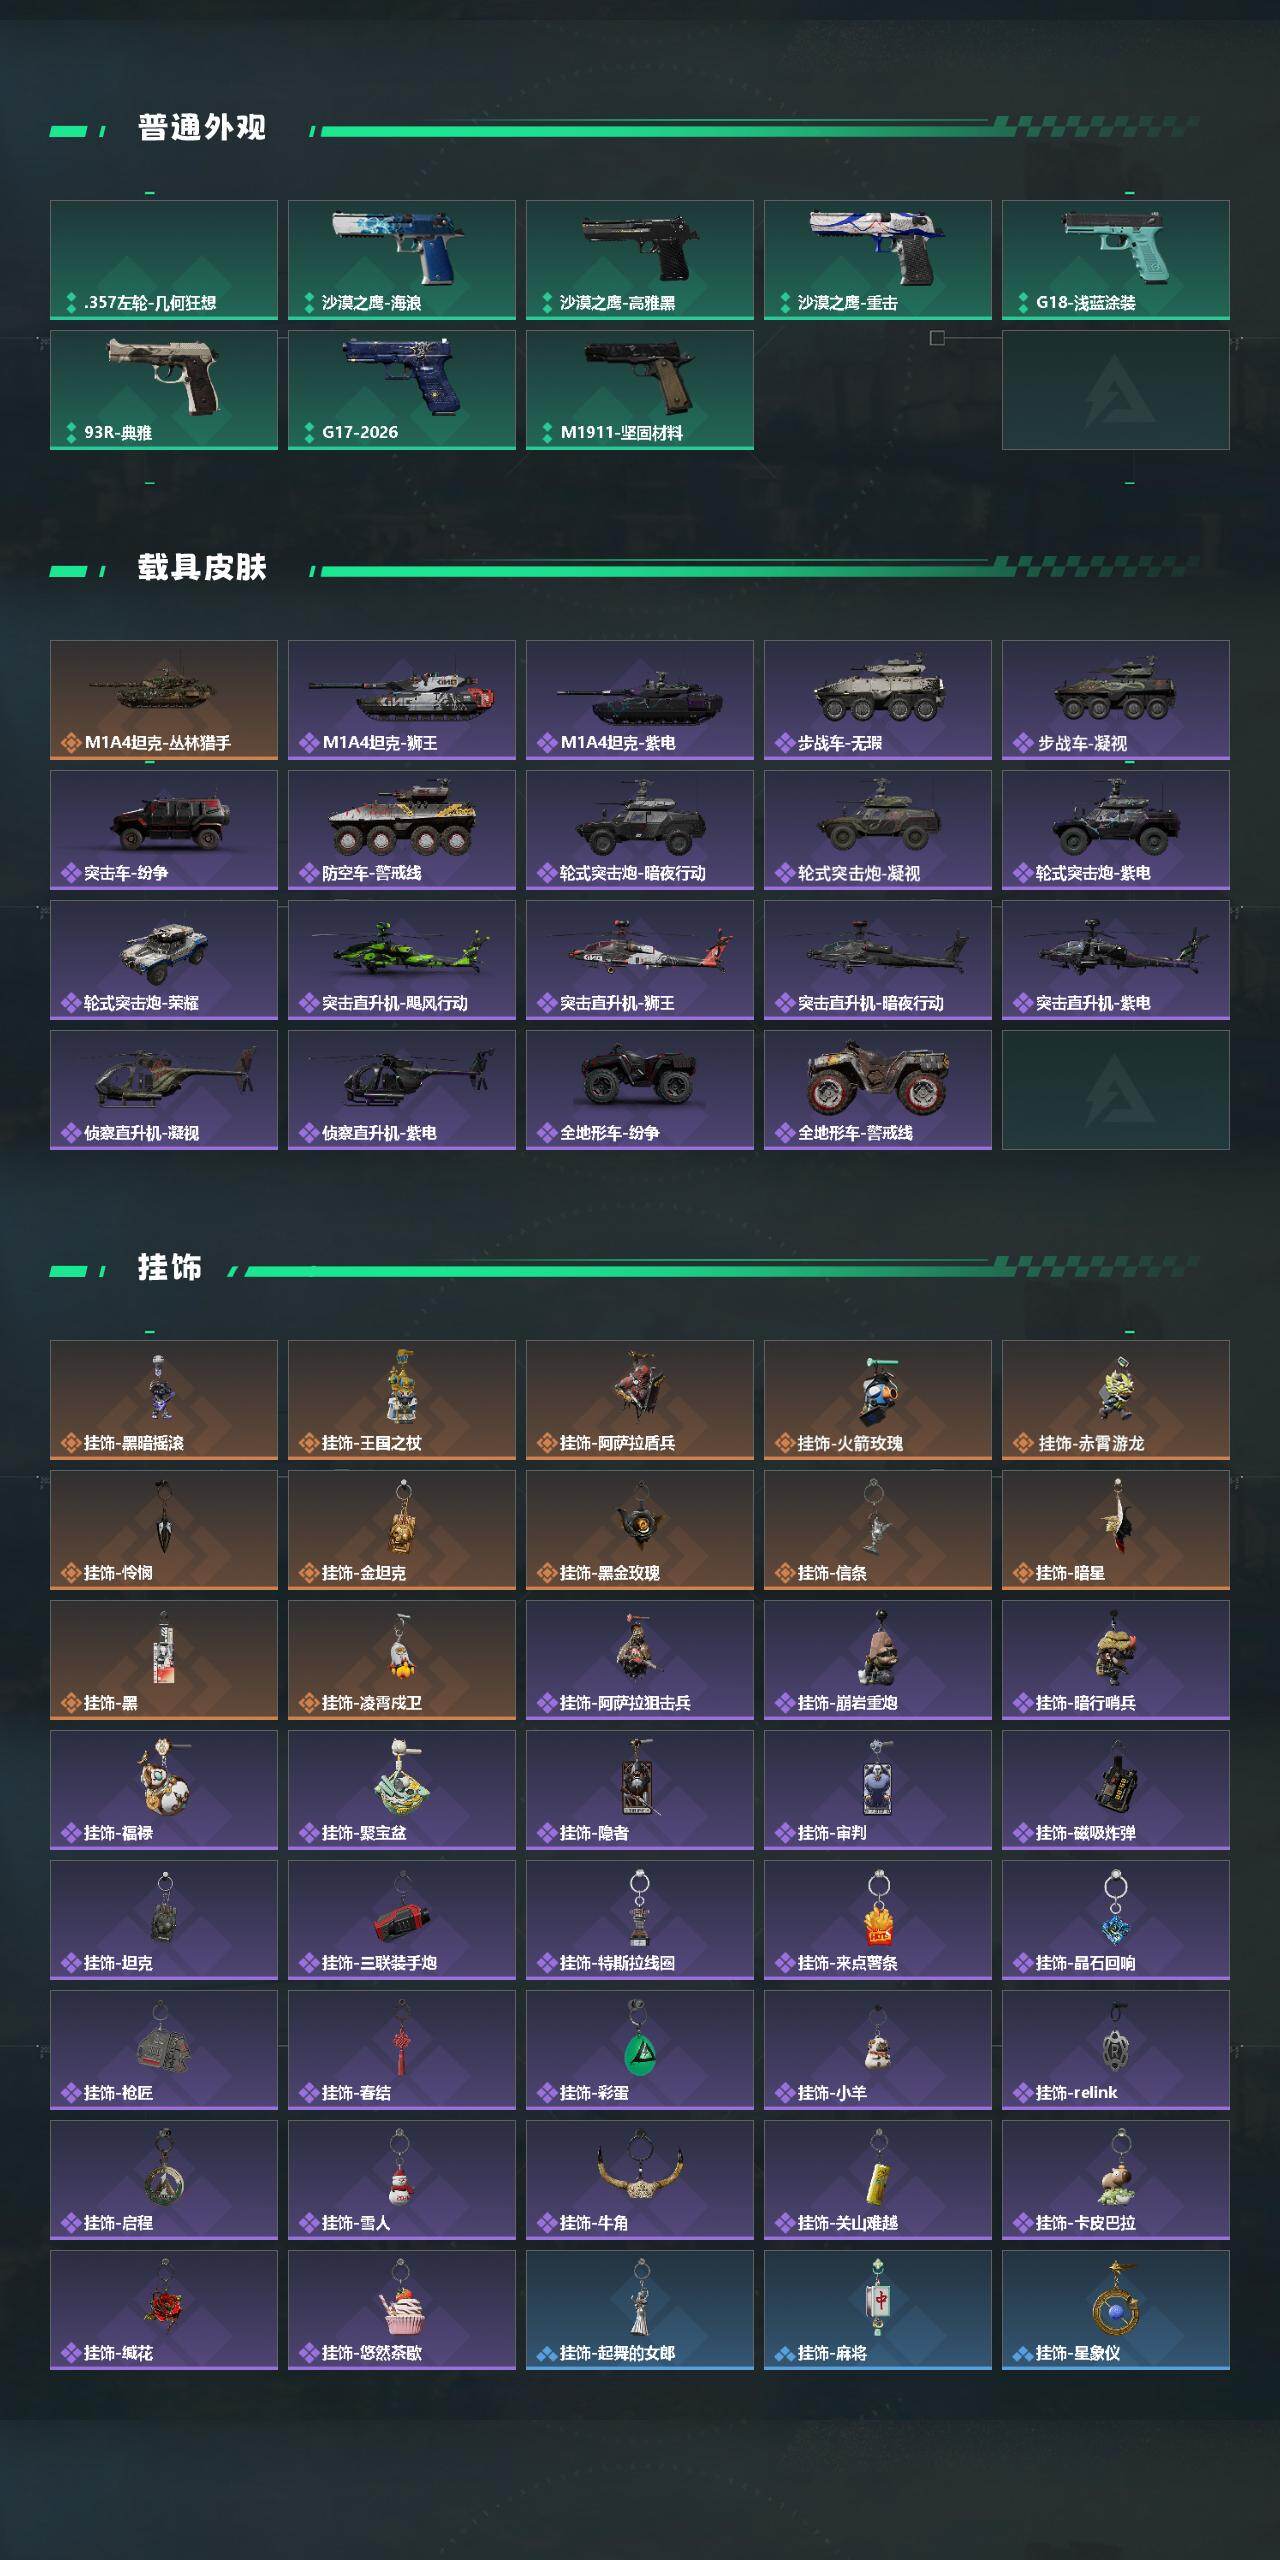Select the 挂饰-星象仪 charm icon
The width and height of the screenshot is (1280, 2560).
pyautogui.click(x=1116, y=2310)
